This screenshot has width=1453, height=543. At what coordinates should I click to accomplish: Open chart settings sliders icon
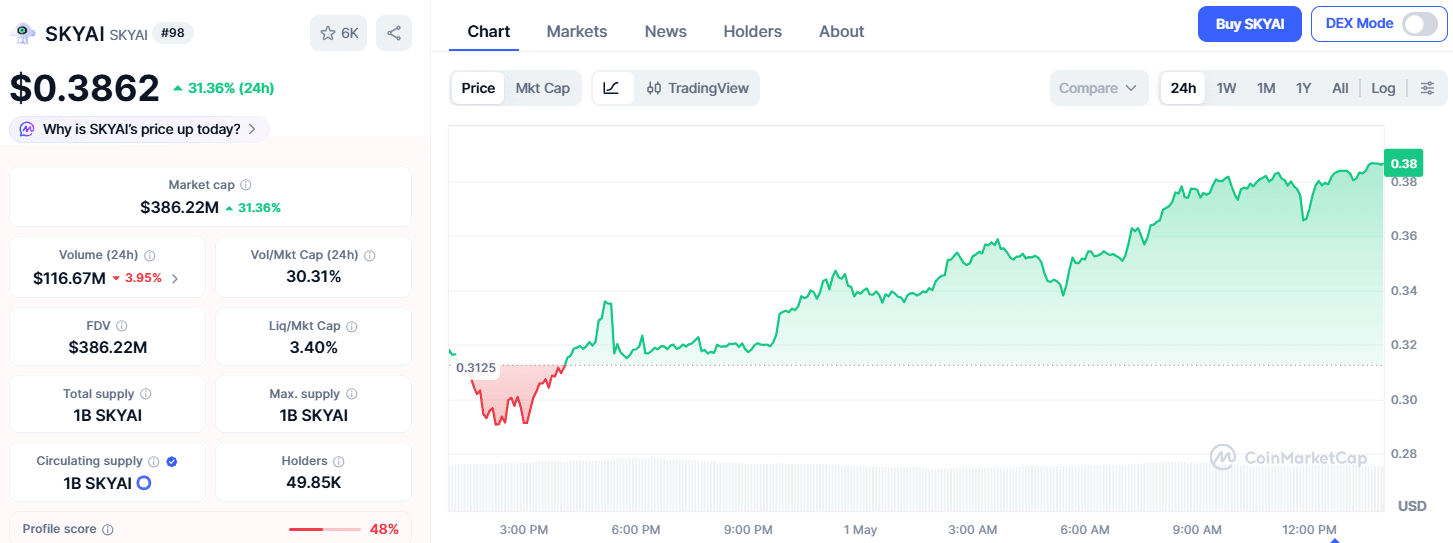[x=1427, y=88]
